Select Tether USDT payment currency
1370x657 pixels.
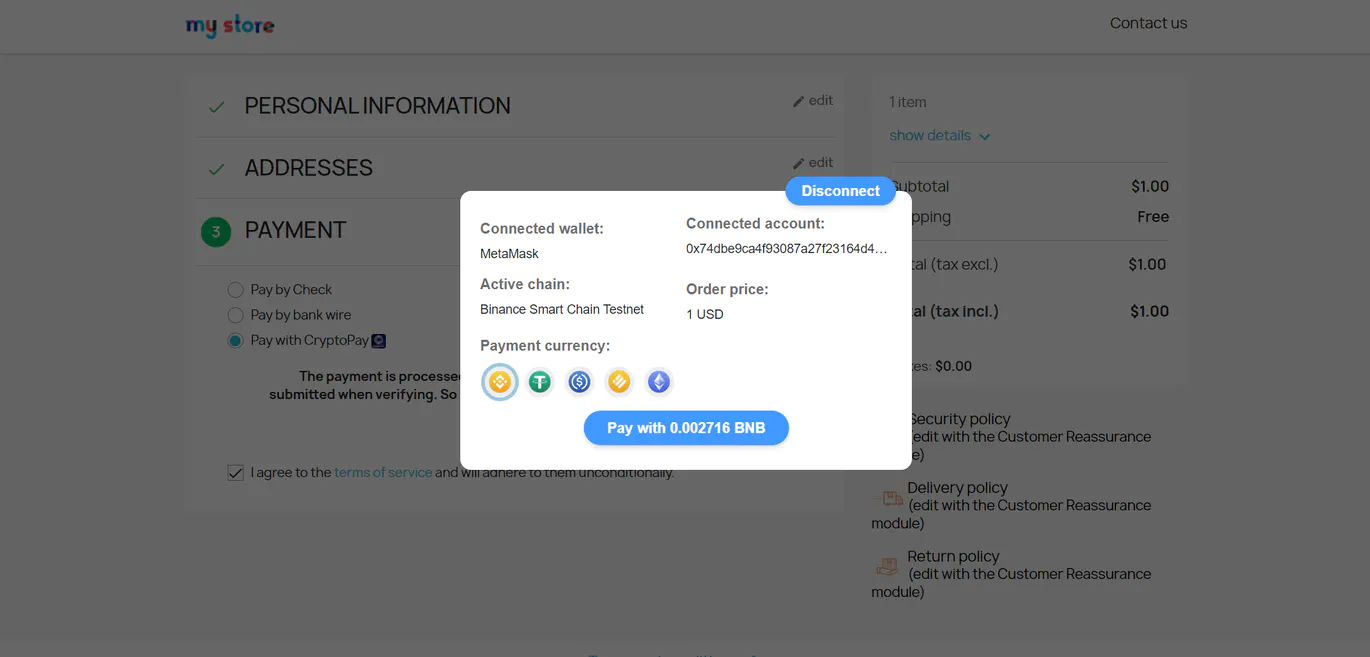[x=540, y=382]
